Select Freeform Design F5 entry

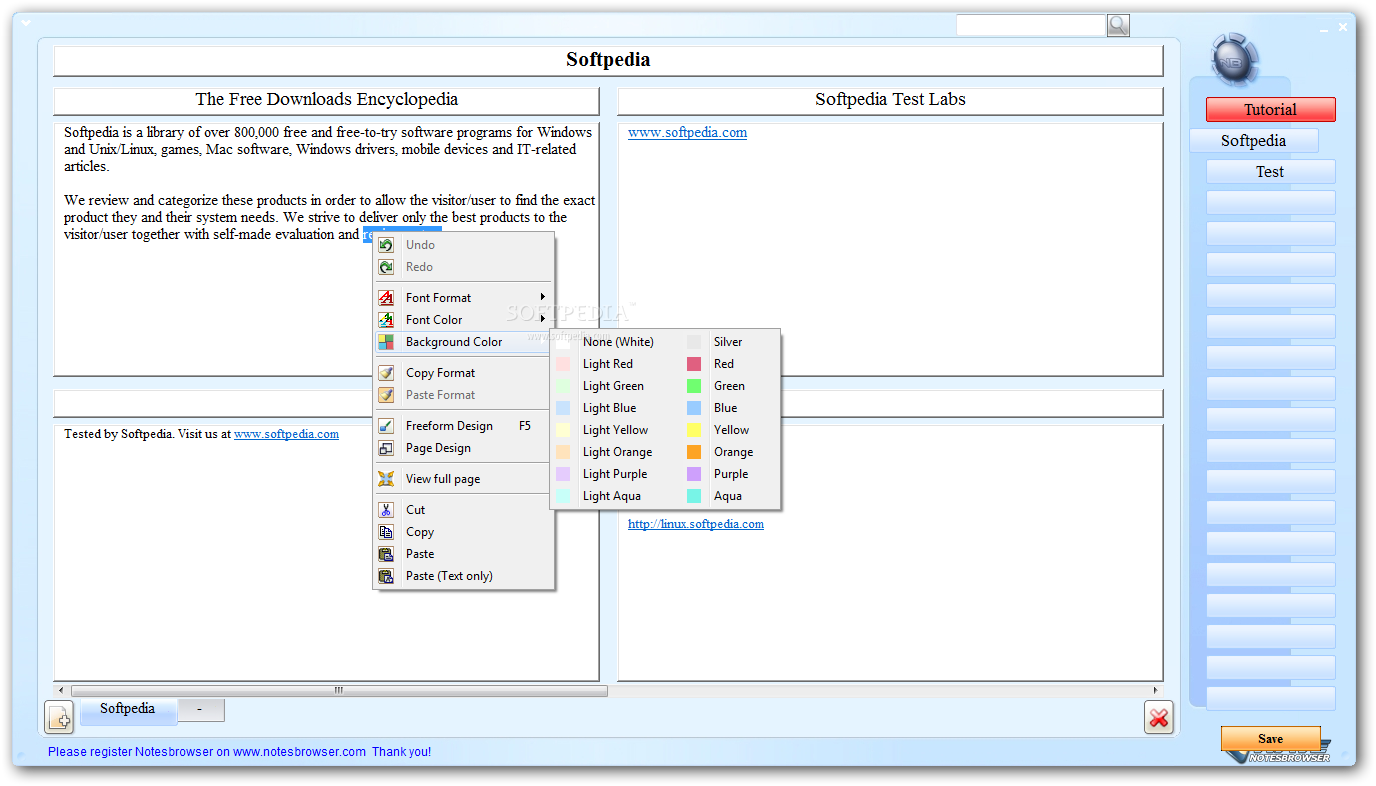[x=464, y=426]
